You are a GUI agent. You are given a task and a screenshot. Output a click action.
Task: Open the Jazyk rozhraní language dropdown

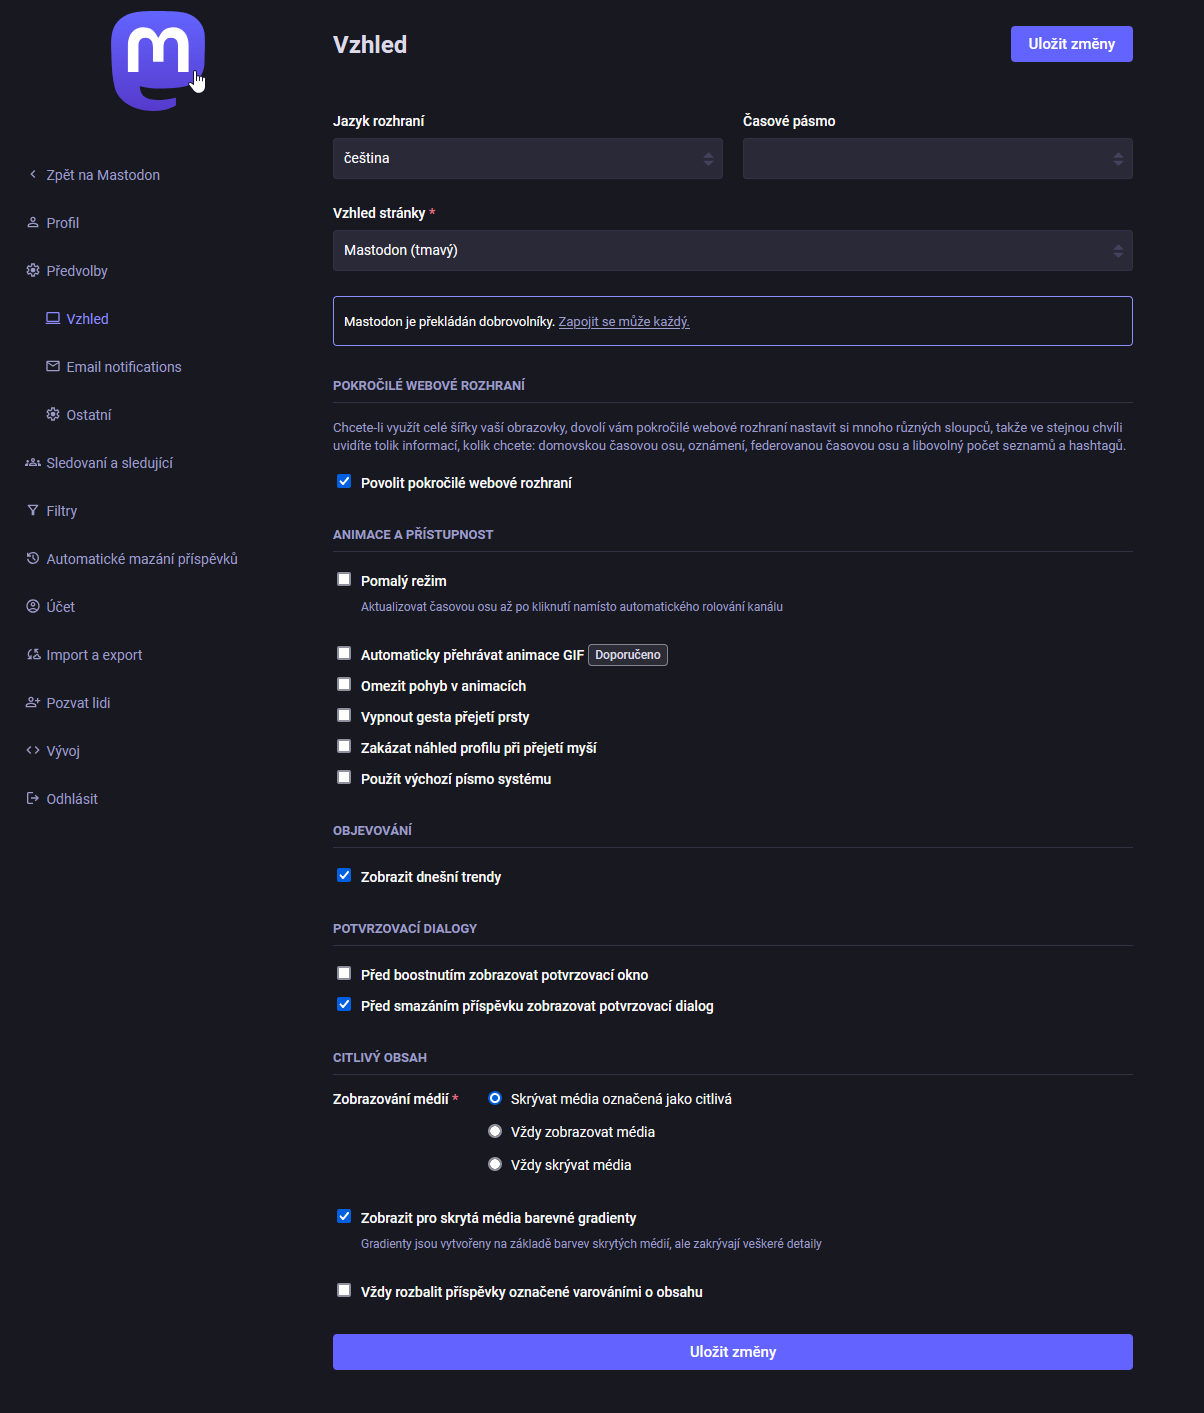[527, 159]
